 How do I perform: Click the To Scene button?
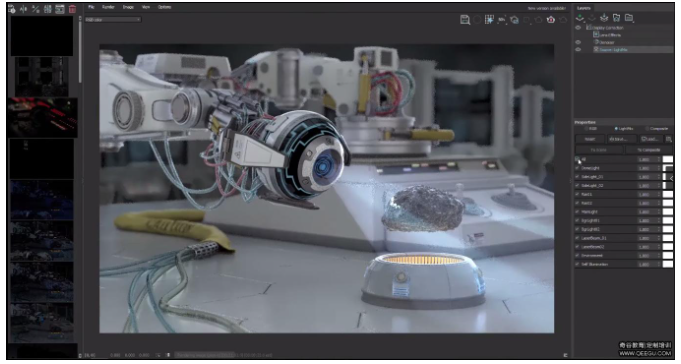click(599, 150)
